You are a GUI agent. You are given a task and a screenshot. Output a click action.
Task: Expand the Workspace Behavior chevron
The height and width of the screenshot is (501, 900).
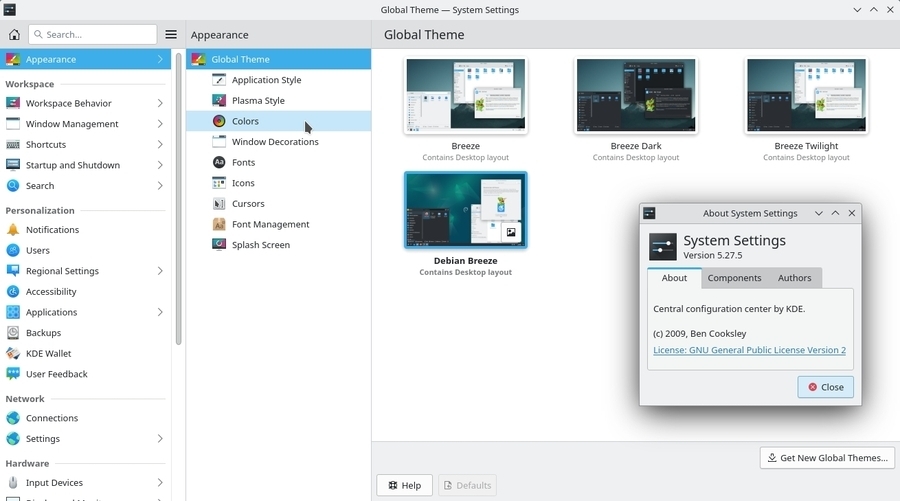point(160,103)
